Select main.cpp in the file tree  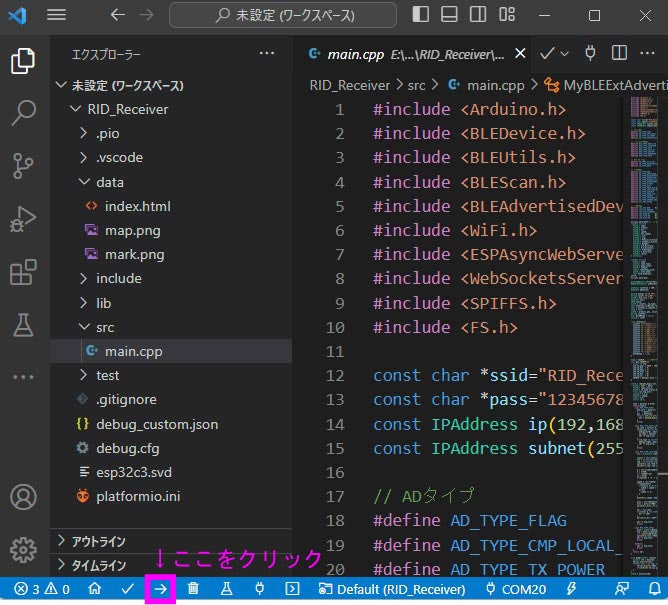pyautogui.click(x=171, y=351)
